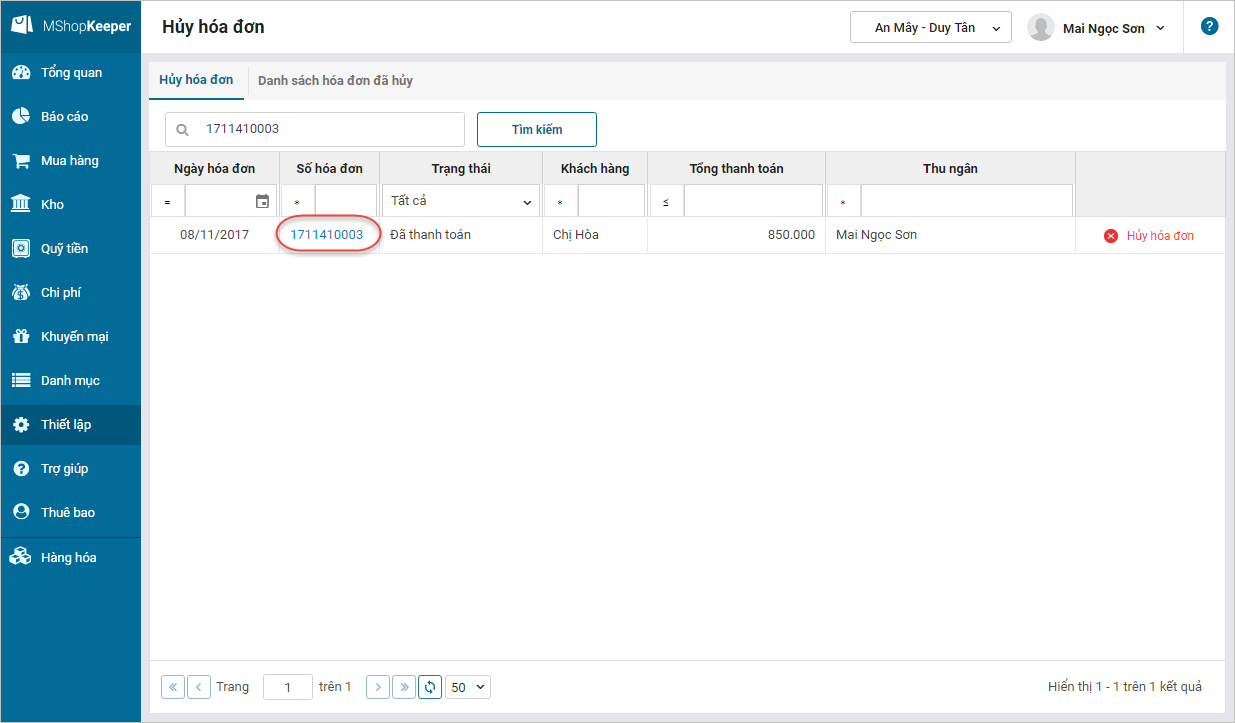Open Mua hàng shopping cart icon
Viewport: 1235px width, 723px height.
tap(20, 161)
